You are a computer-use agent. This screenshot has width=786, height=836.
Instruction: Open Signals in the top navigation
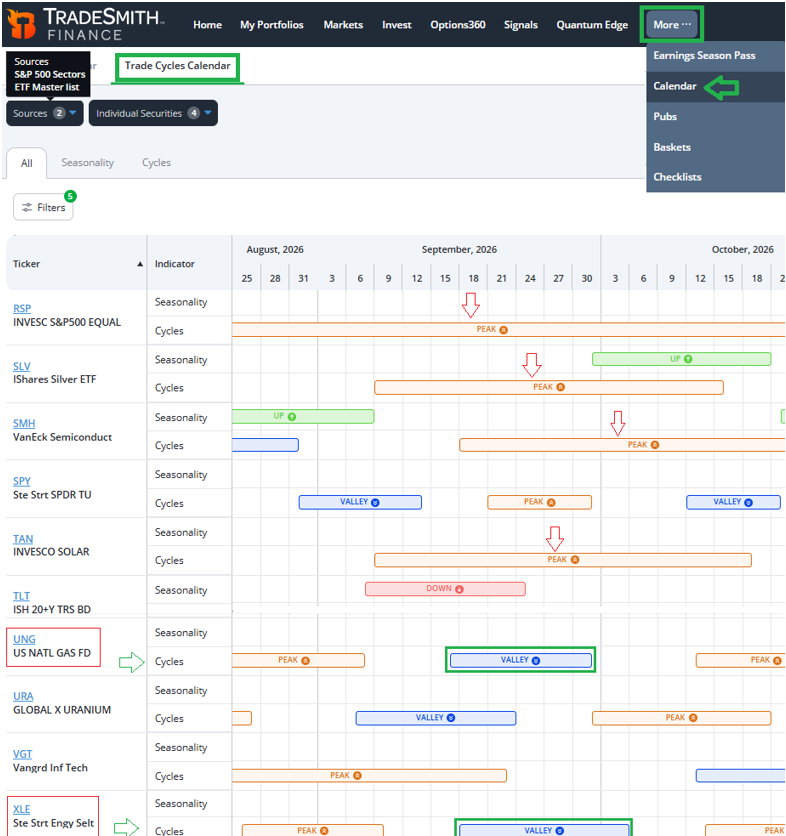[520, 25]
